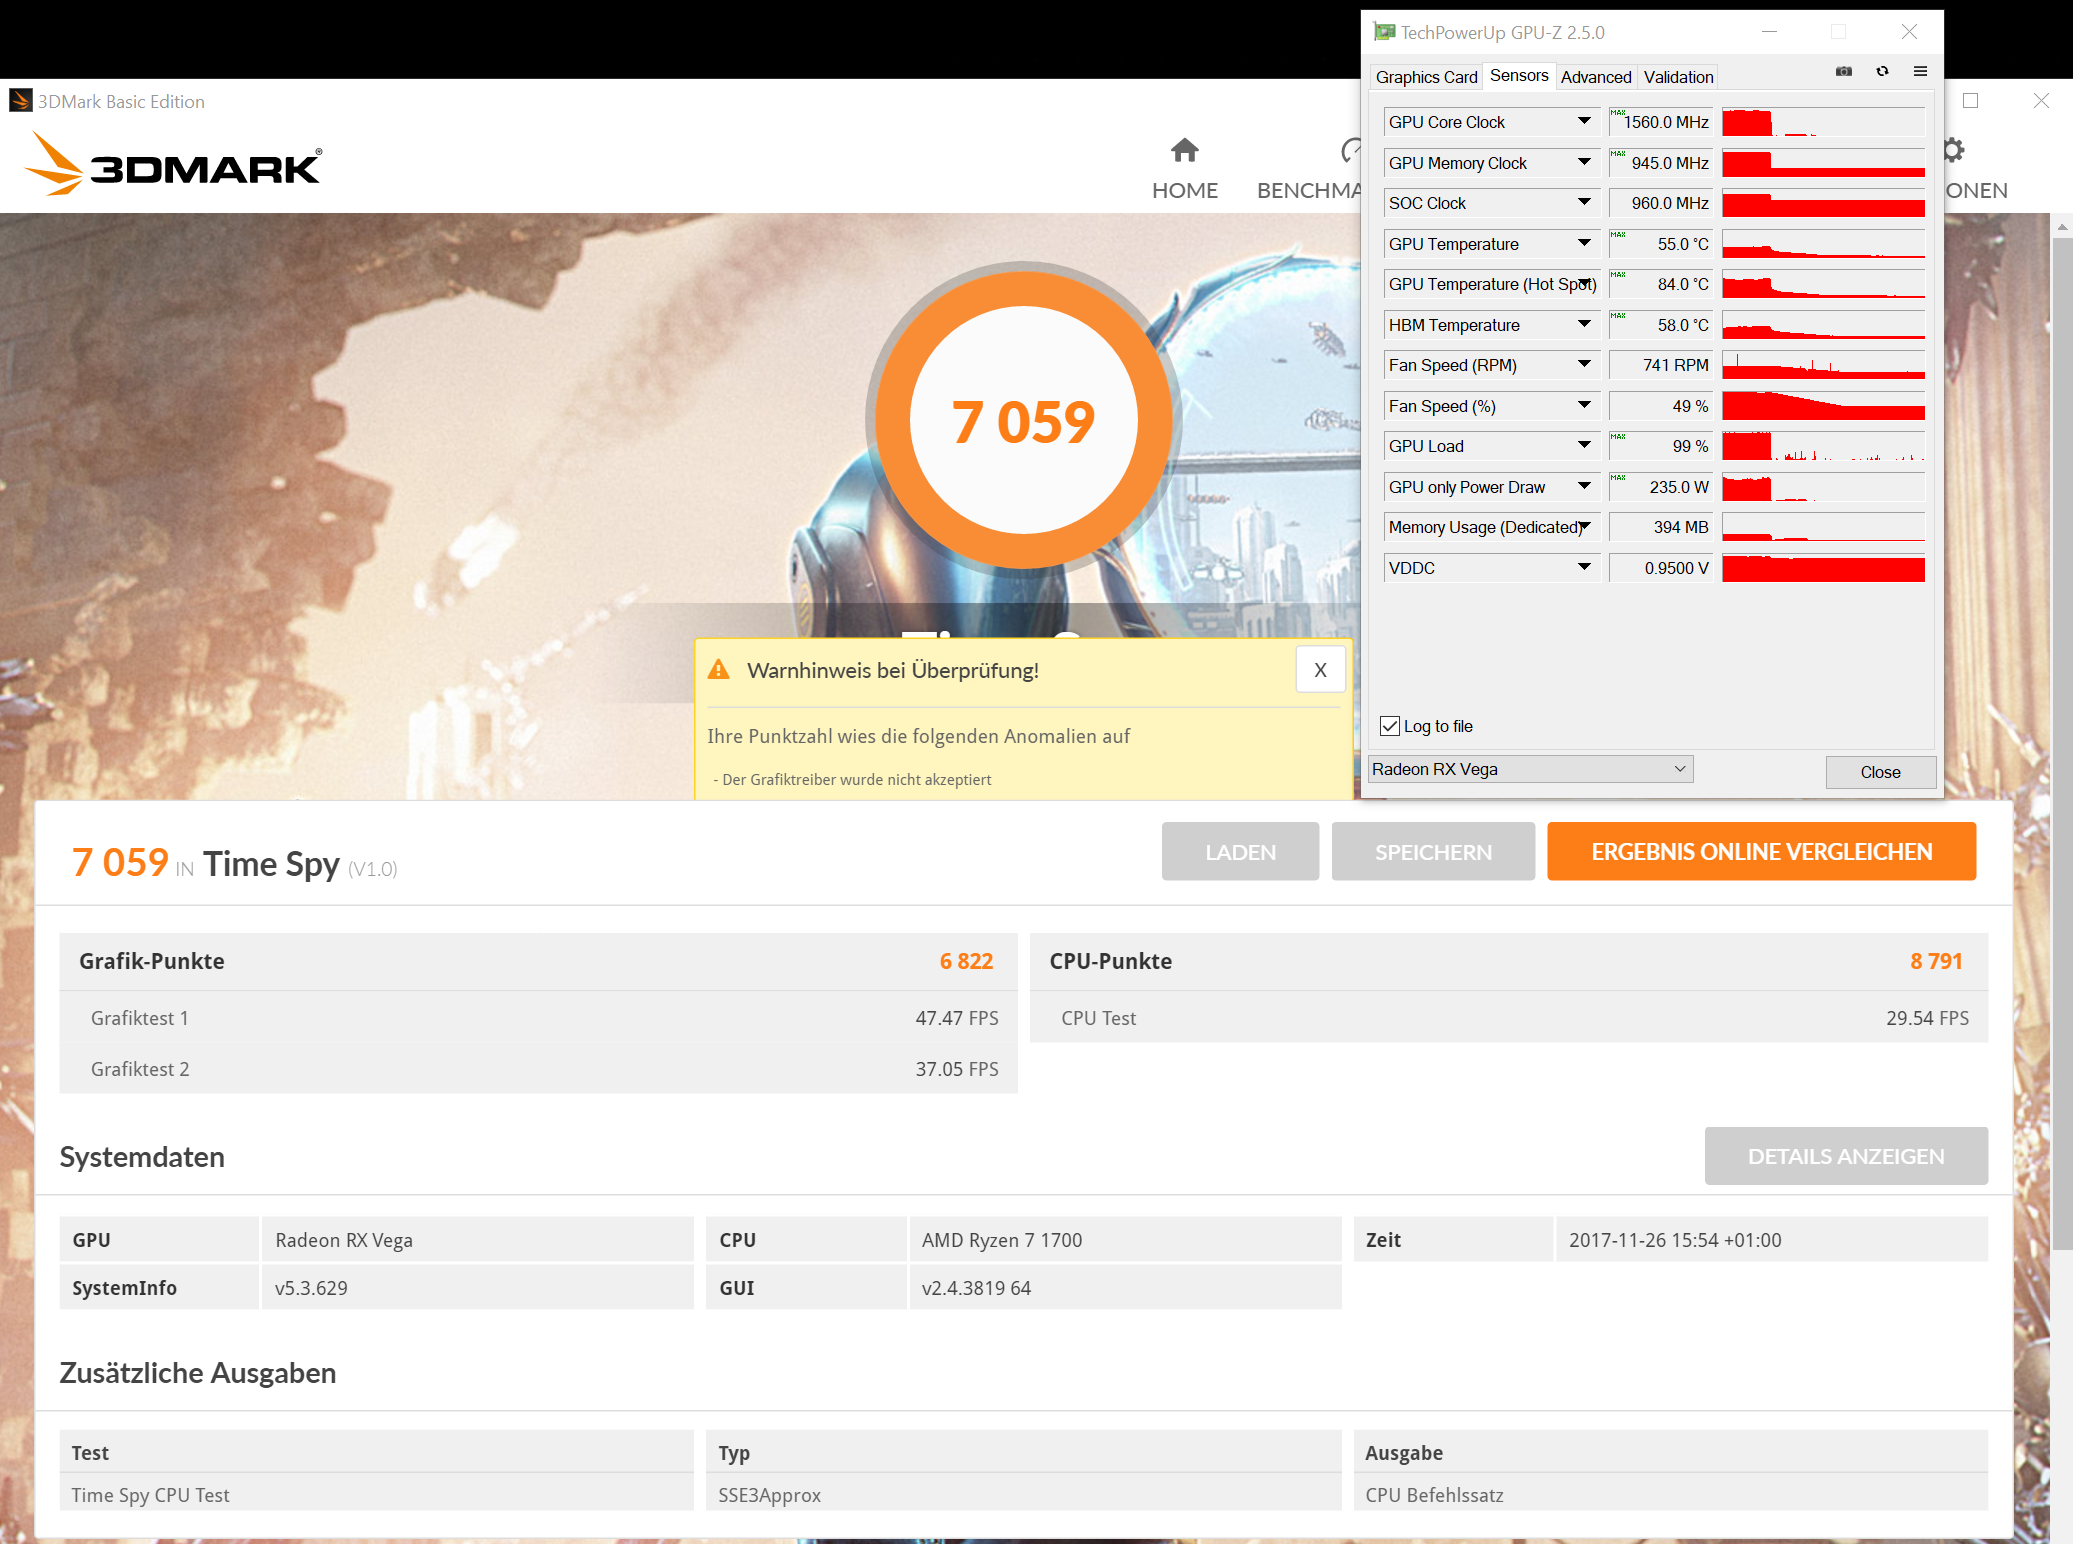Click the 3DMark logo

(x=174, y=164)
